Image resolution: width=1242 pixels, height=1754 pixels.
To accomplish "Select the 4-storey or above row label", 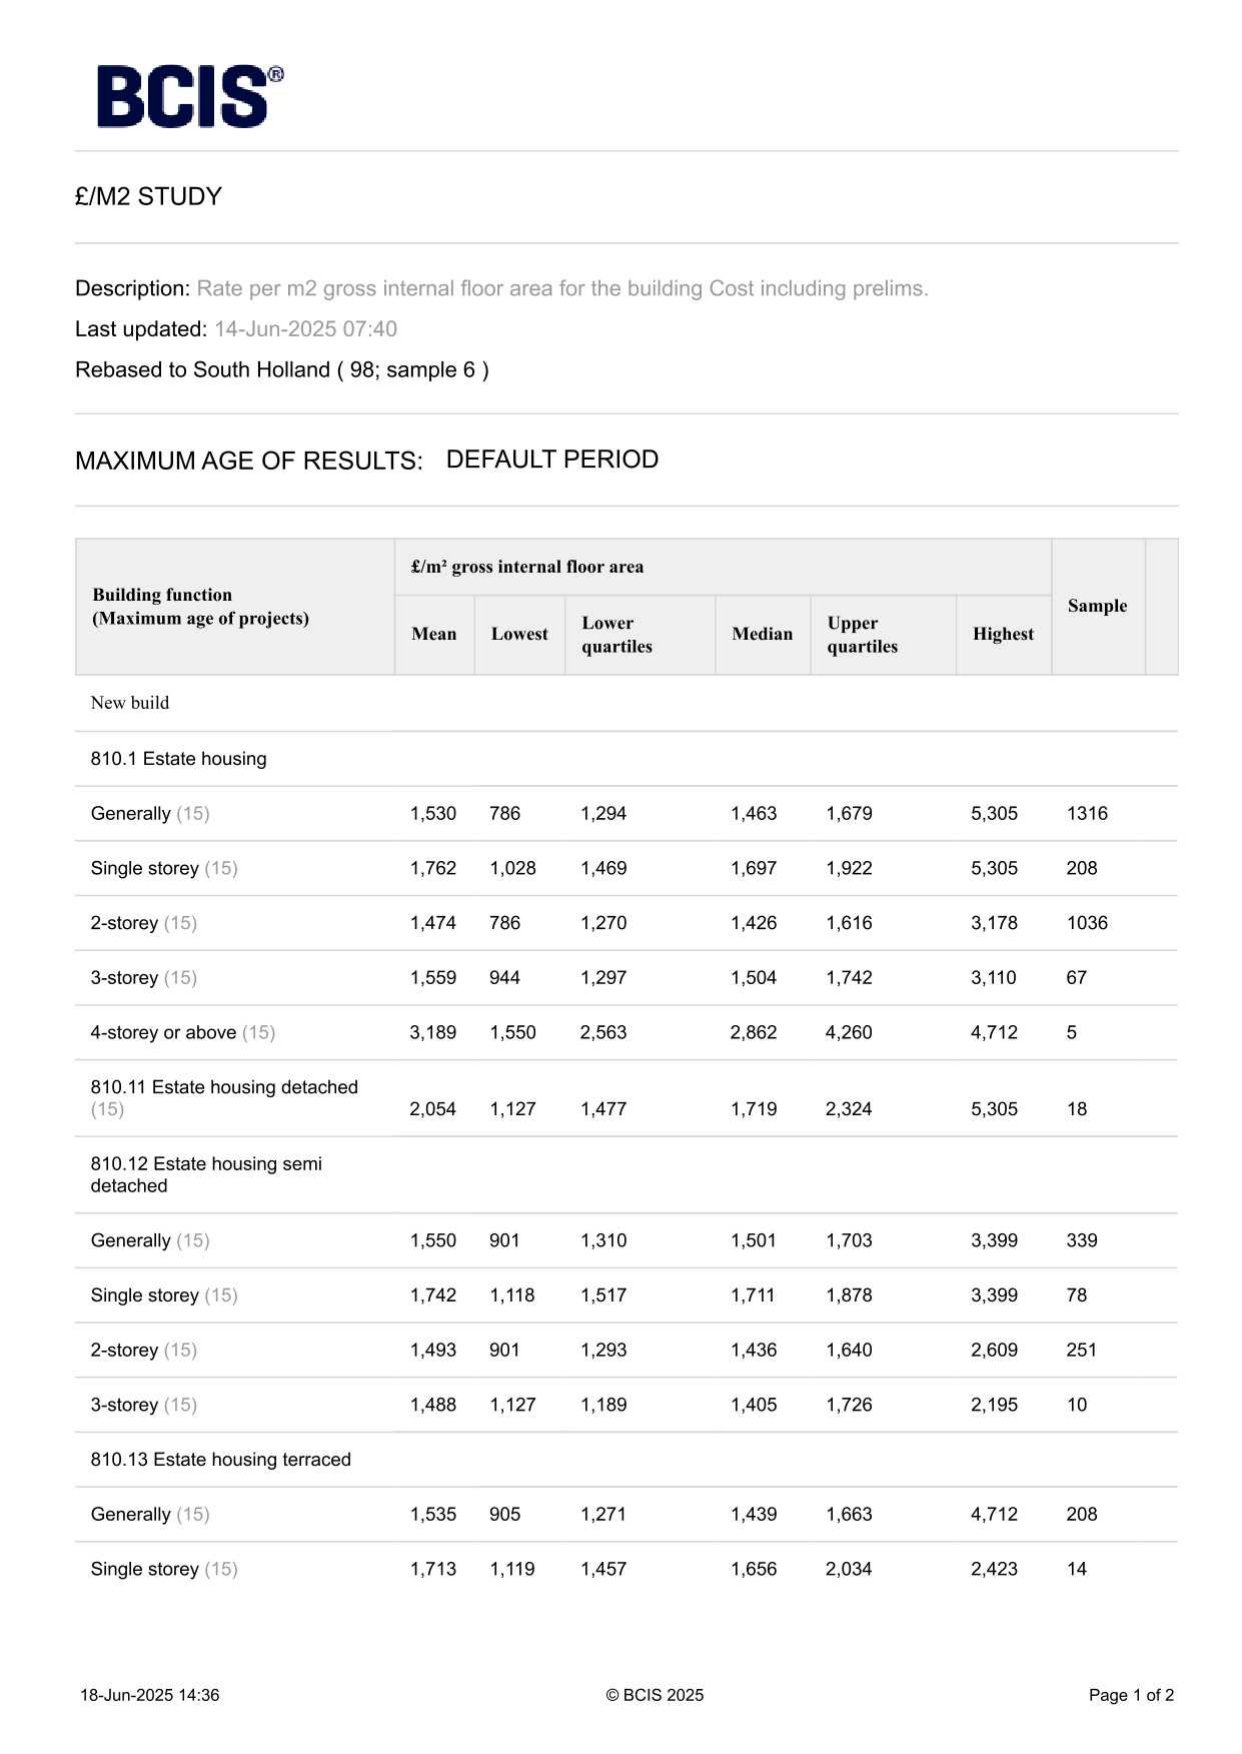I will 163,1033.
